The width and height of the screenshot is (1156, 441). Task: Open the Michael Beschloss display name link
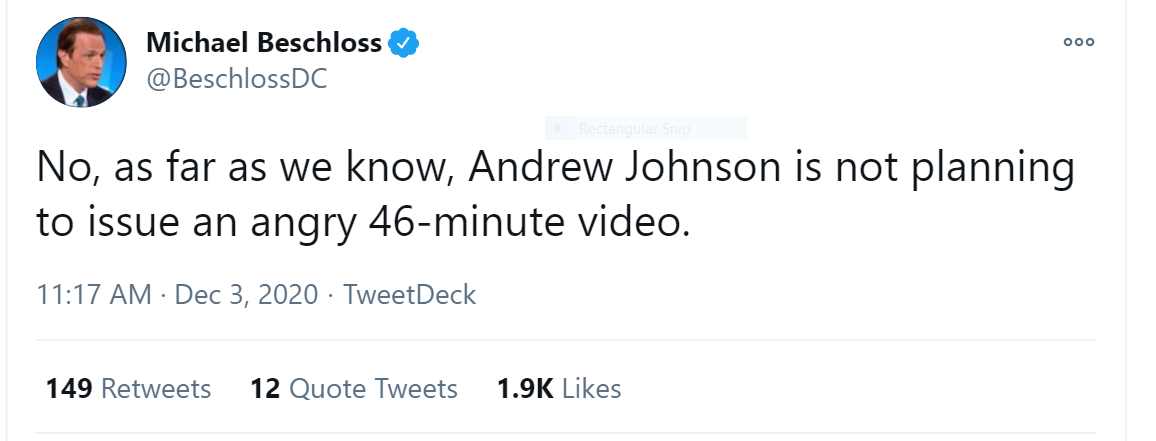(x=264, y=43)
